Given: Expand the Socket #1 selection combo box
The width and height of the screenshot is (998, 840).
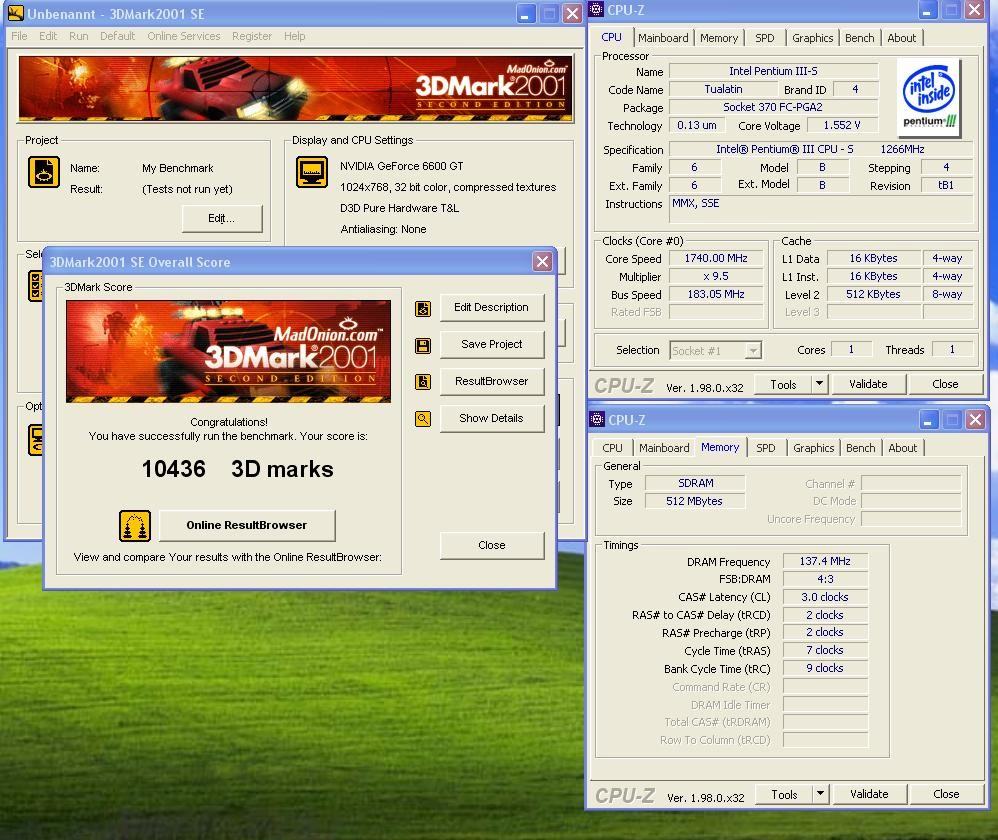Looking at the screenshot, I should pyautogui.click(x=715, y=351).
